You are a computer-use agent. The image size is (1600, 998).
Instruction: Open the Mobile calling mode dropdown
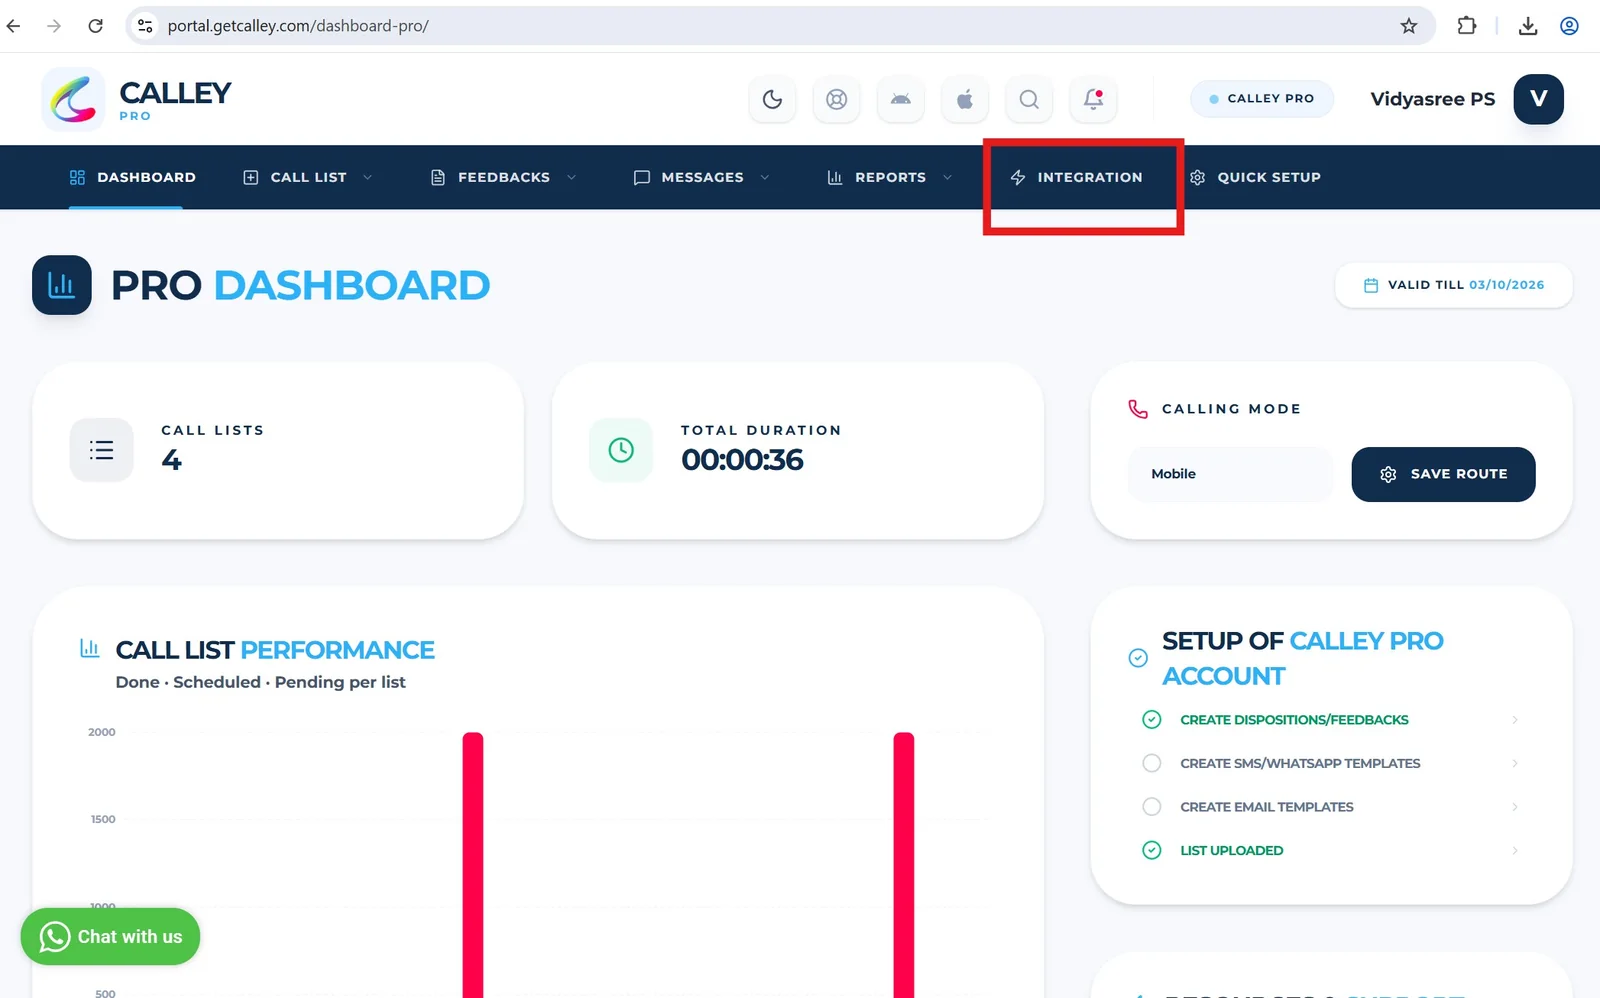click(x=1231, y=474)
